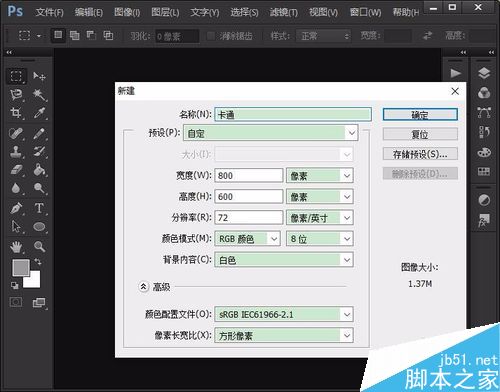The width and height of the screenshot is (500, 392).
Task: Confirm the New dialog with OK button
Action: click(x=420, y=115)
